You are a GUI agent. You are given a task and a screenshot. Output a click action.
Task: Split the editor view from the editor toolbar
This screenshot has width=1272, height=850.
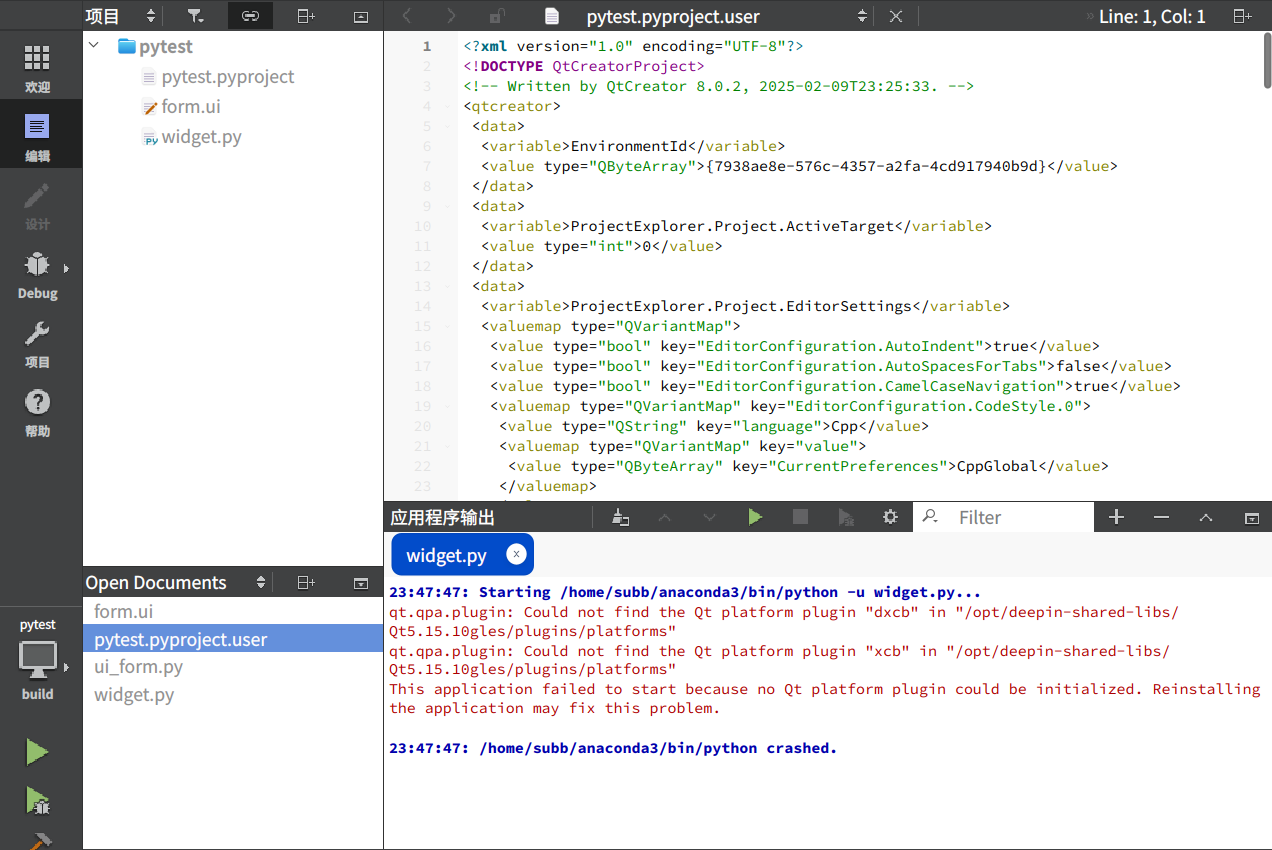[x=1242, y=16]
